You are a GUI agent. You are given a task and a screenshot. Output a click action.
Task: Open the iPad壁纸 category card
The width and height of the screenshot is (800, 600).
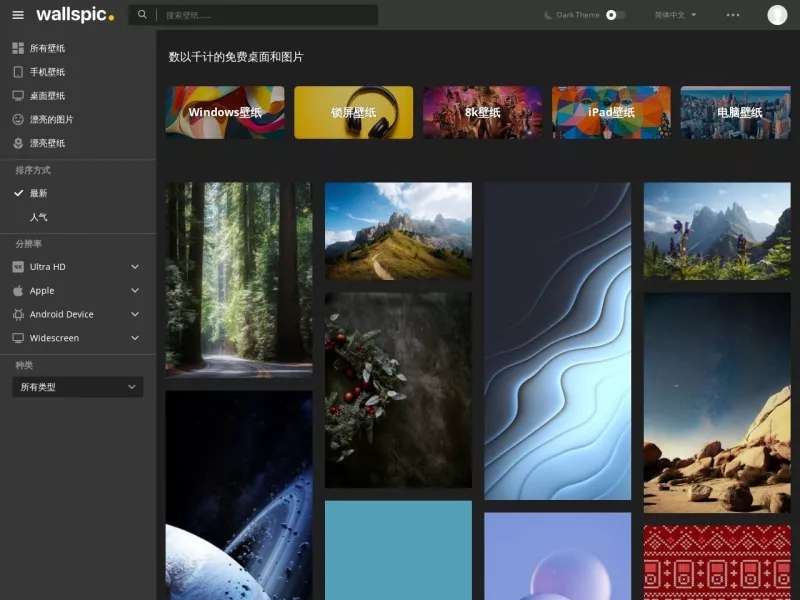click(x=611, y=112)
